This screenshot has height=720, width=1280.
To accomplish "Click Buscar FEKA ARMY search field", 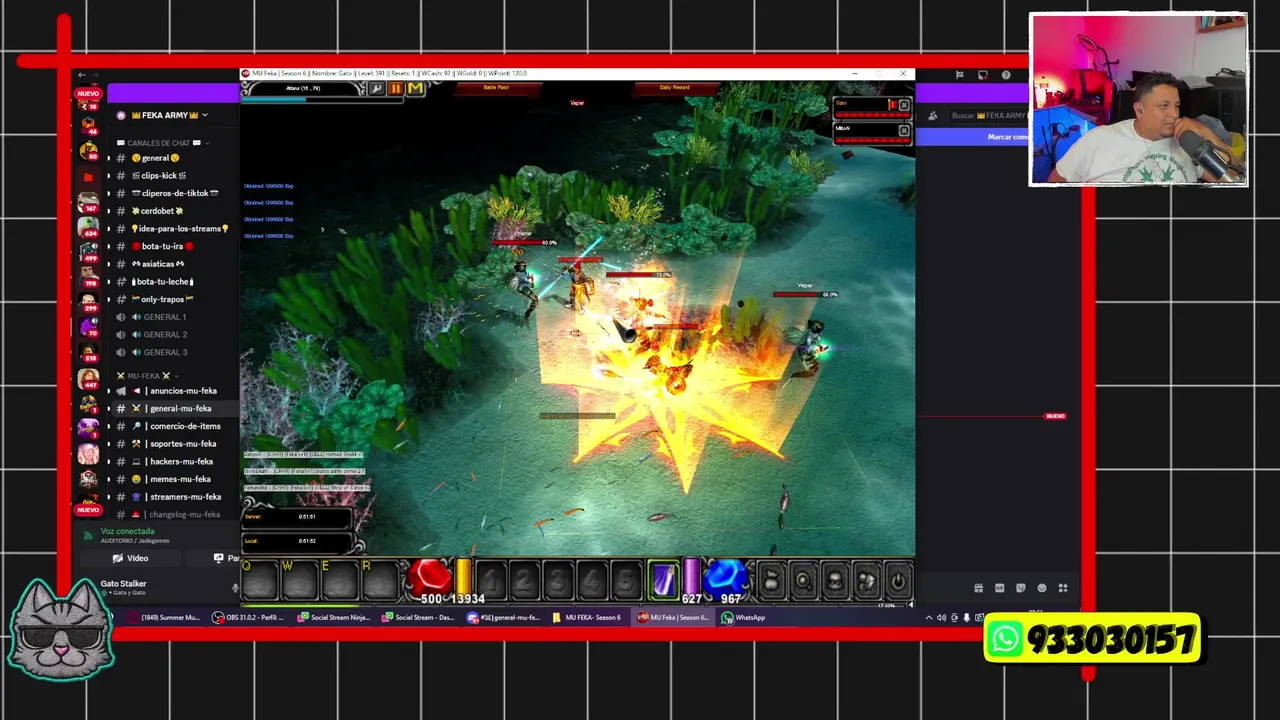I will coord(988,115).
